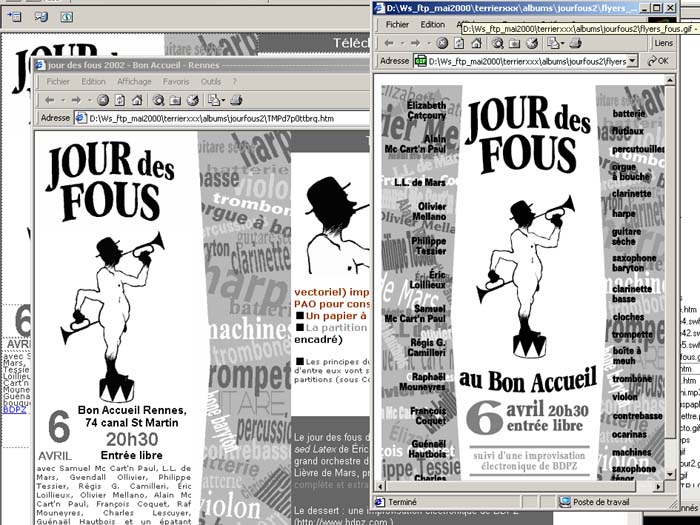Click the OK go button beside address bar
The height and width of the screenshot is (525, 700).
click(x=658, y=61)
